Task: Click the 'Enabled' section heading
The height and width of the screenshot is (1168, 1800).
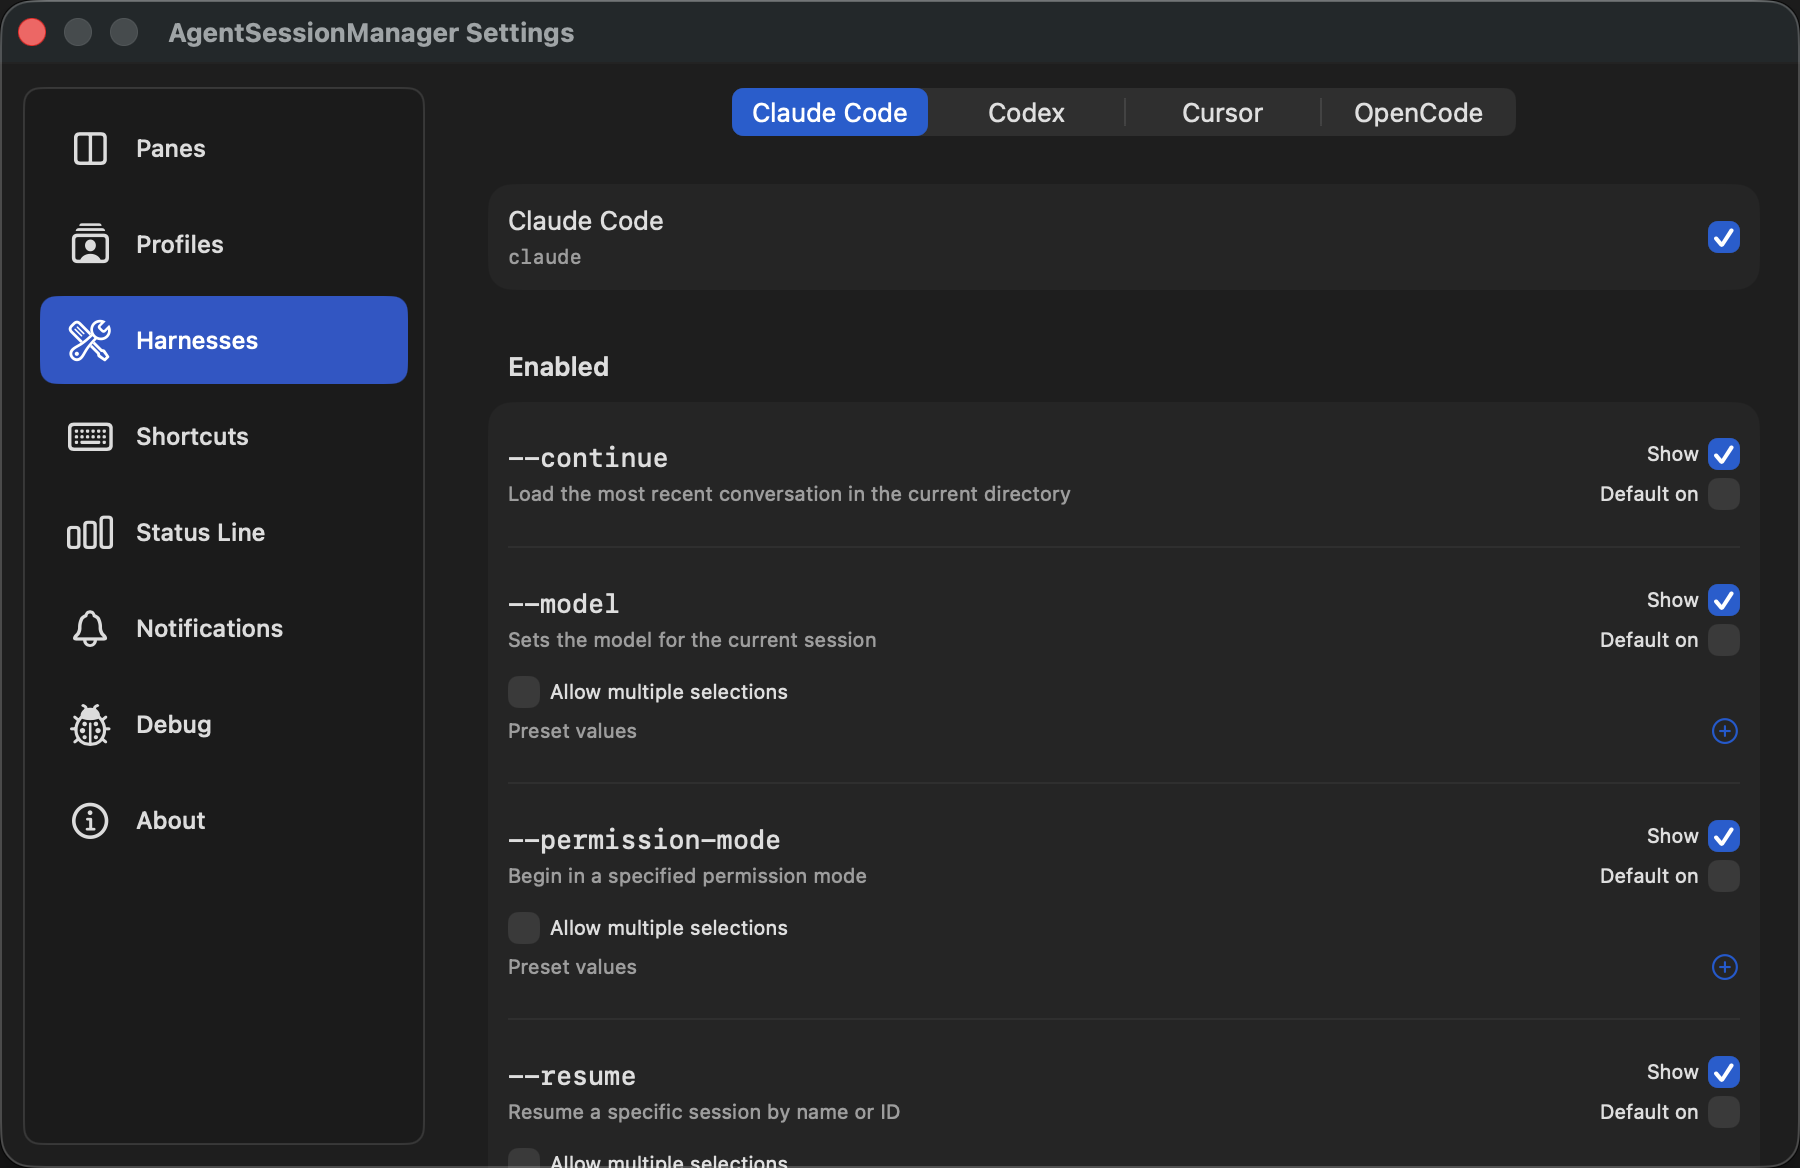Action: [558, 367]
